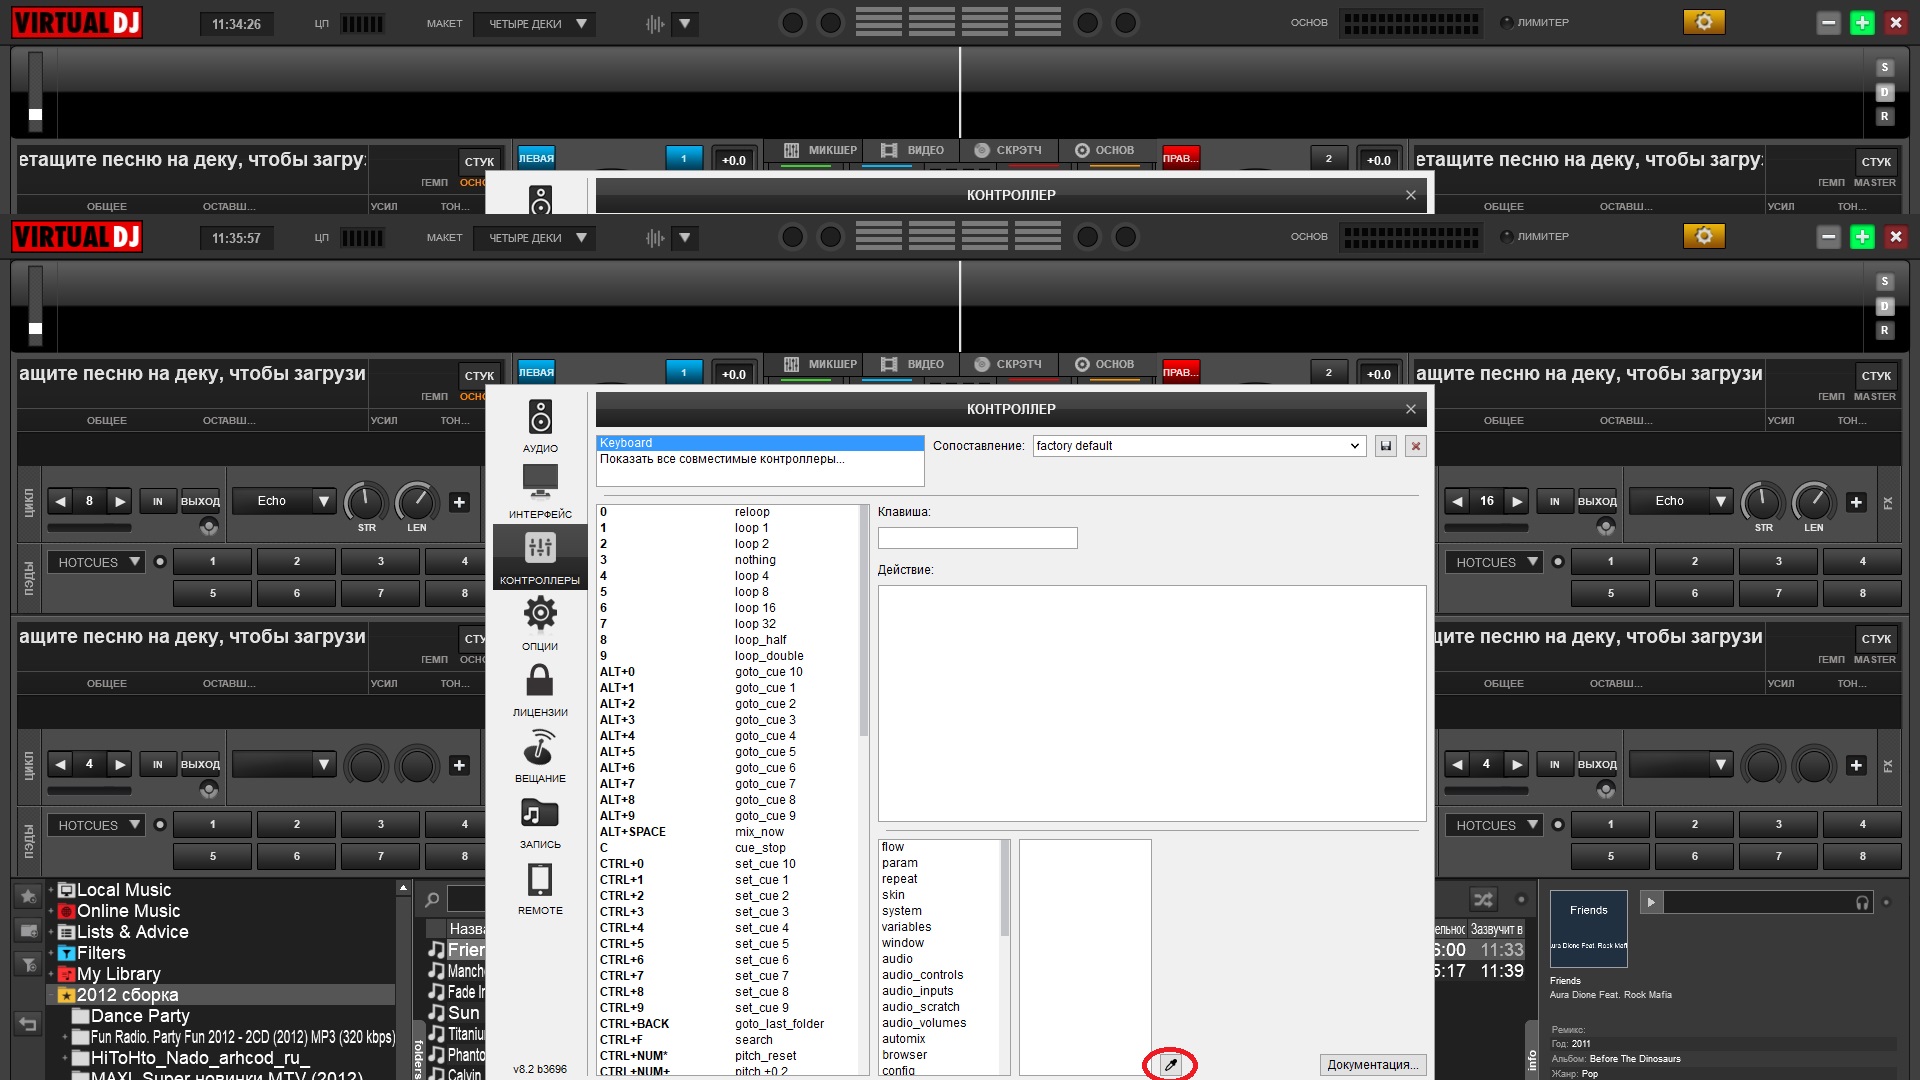The width and height of the screenshot is (1920, 1080).
Task: Open the ИНТЕРФЕЙС settings section
Action: (540, 491)
